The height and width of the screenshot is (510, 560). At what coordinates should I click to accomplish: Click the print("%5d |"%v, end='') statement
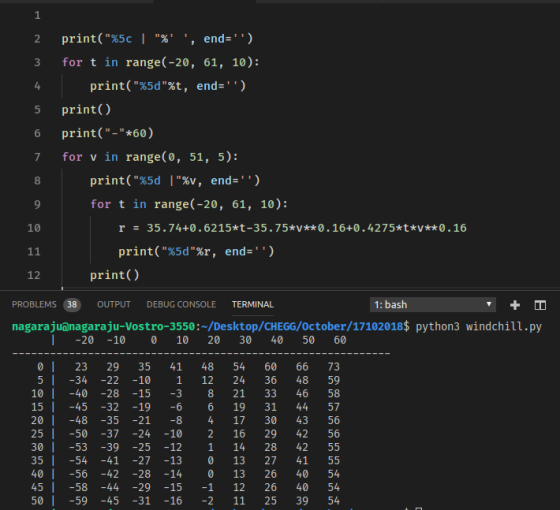pos(175,181)
